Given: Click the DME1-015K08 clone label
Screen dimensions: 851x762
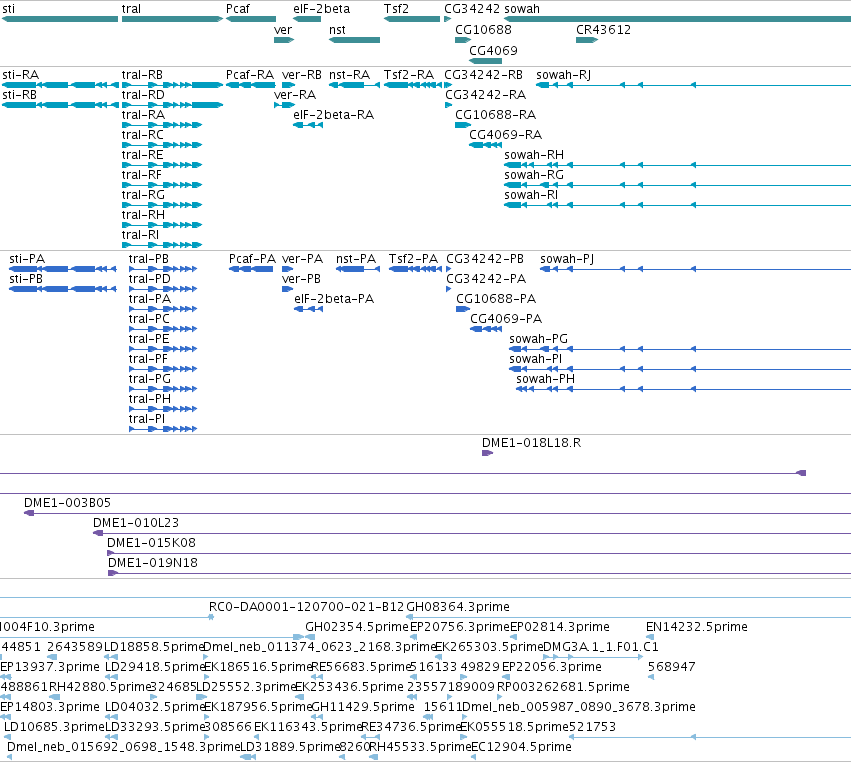Looking at the screenshot, I should (x=151, y=543).
